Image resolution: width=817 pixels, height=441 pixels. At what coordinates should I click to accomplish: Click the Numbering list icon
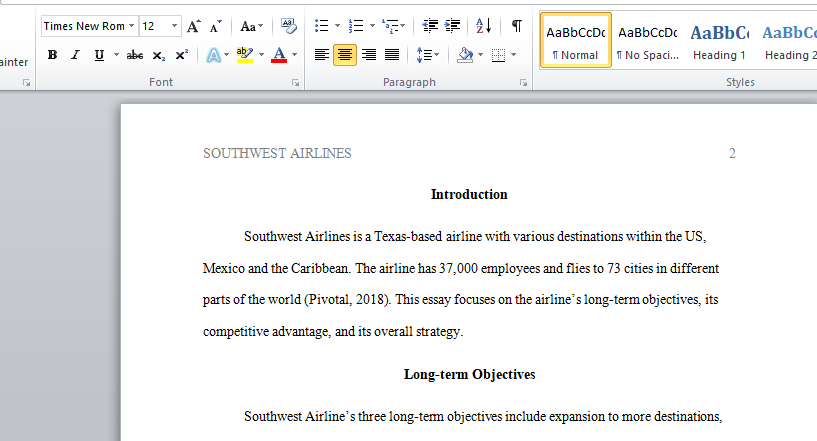pyautogui.click(x=356, y=26)
